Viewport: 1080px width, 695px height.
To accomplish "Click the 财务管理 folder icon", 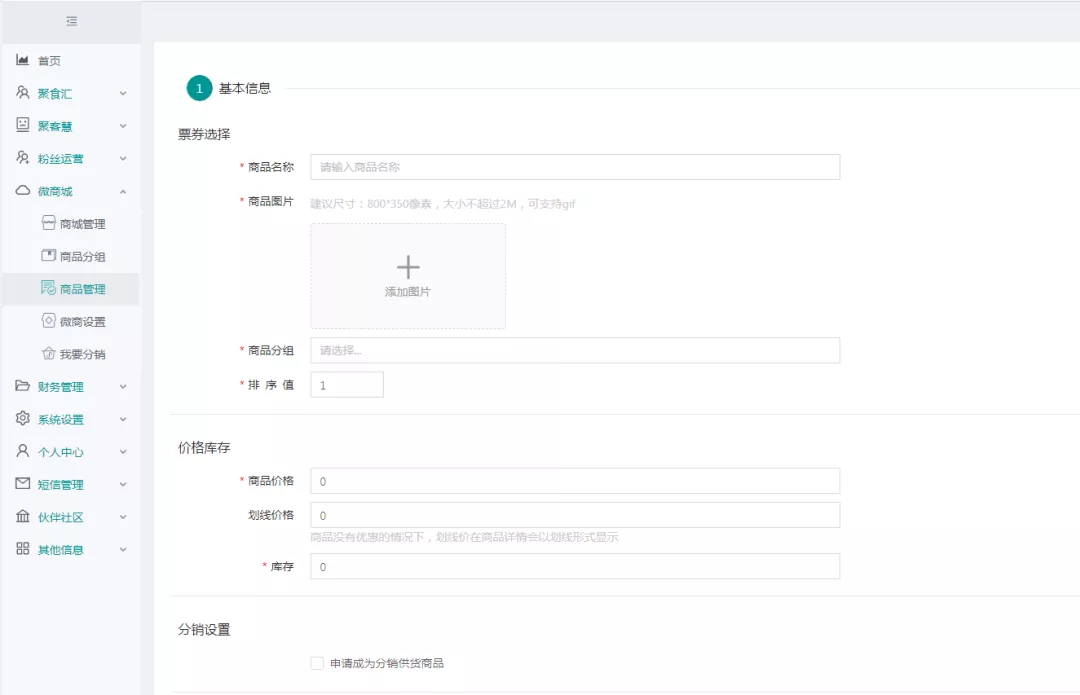I will click(23, 386).
